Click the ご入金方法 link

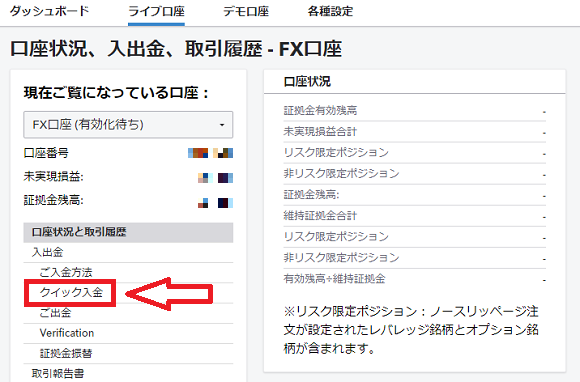tap(66, 273)
